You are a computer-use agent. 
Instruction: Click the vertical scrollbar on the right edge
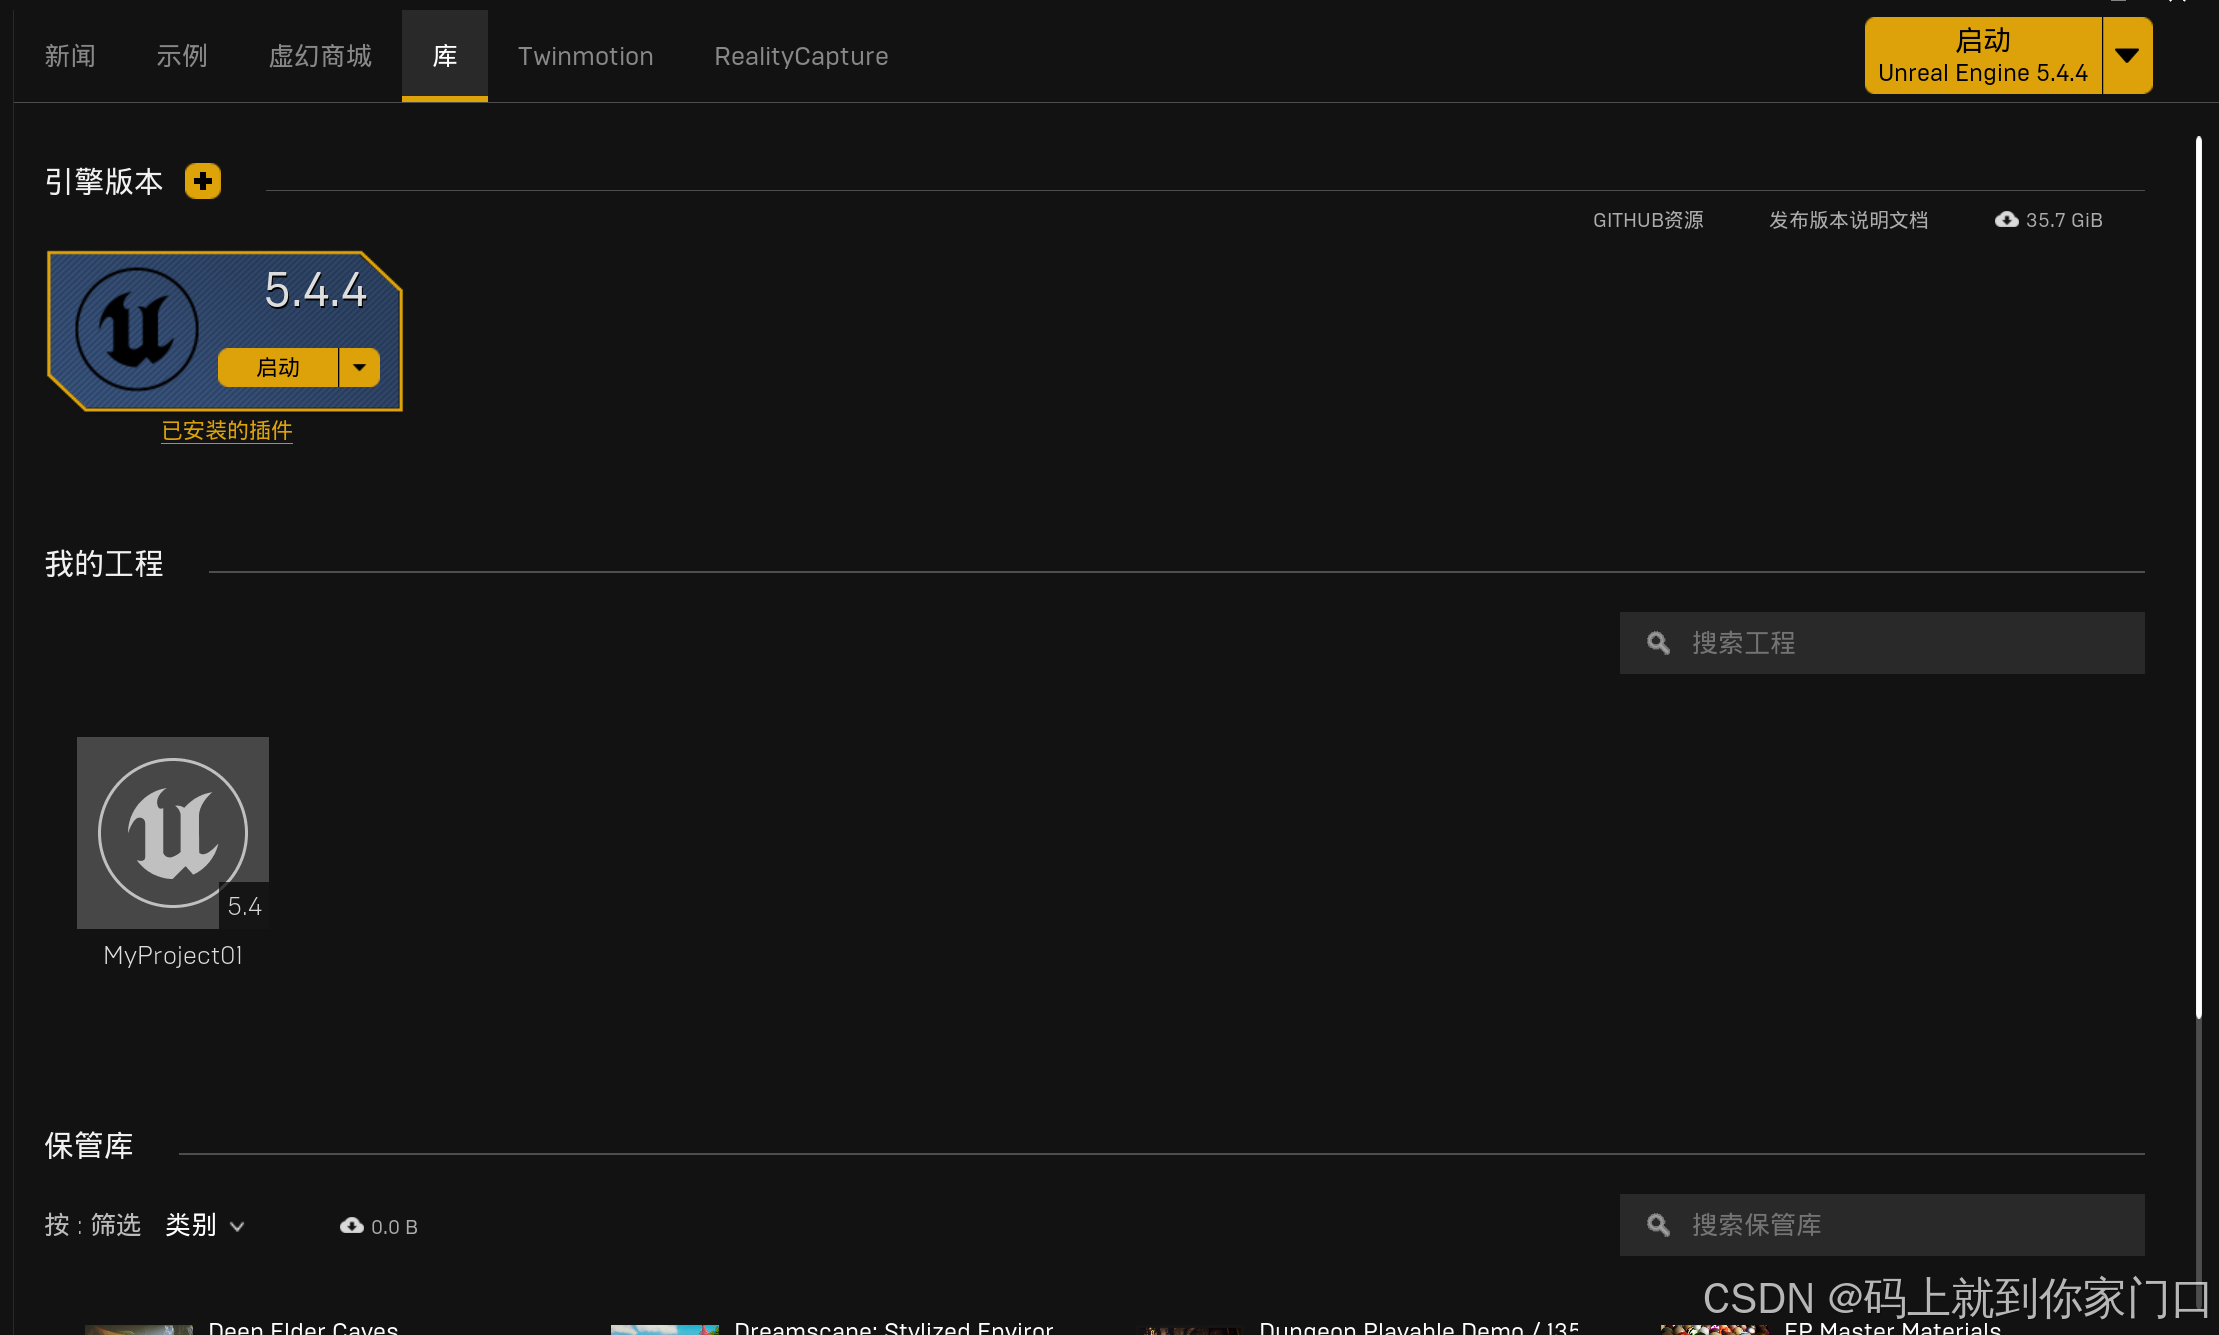click(2198, 575)
